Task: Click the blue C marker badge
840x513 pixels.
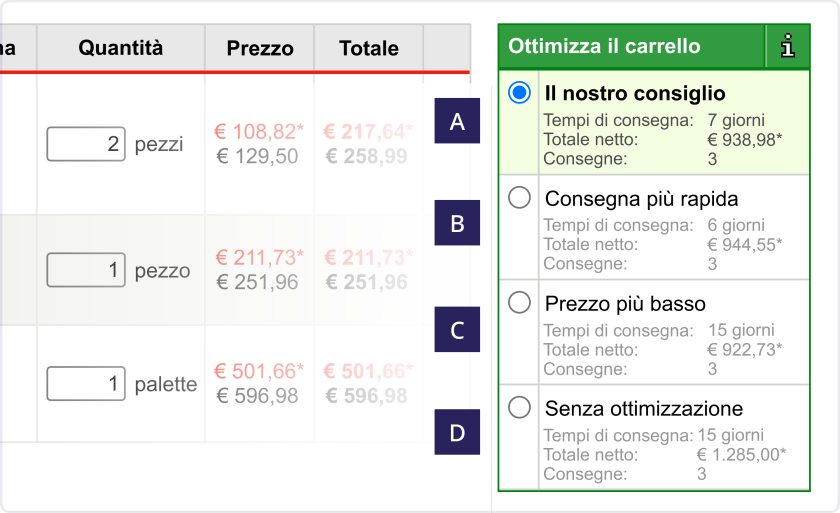Action: click(x=457, y=329)
